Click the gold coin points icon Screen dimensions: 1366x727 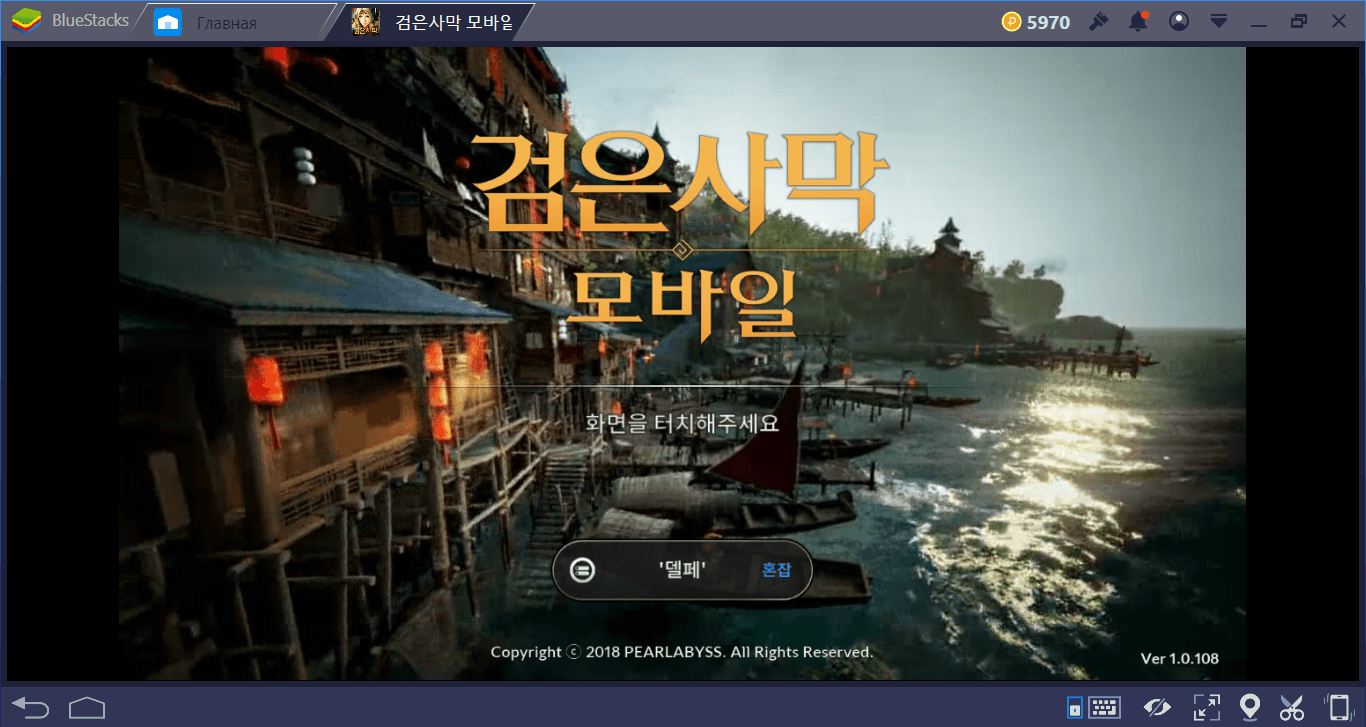point(1011,22)
